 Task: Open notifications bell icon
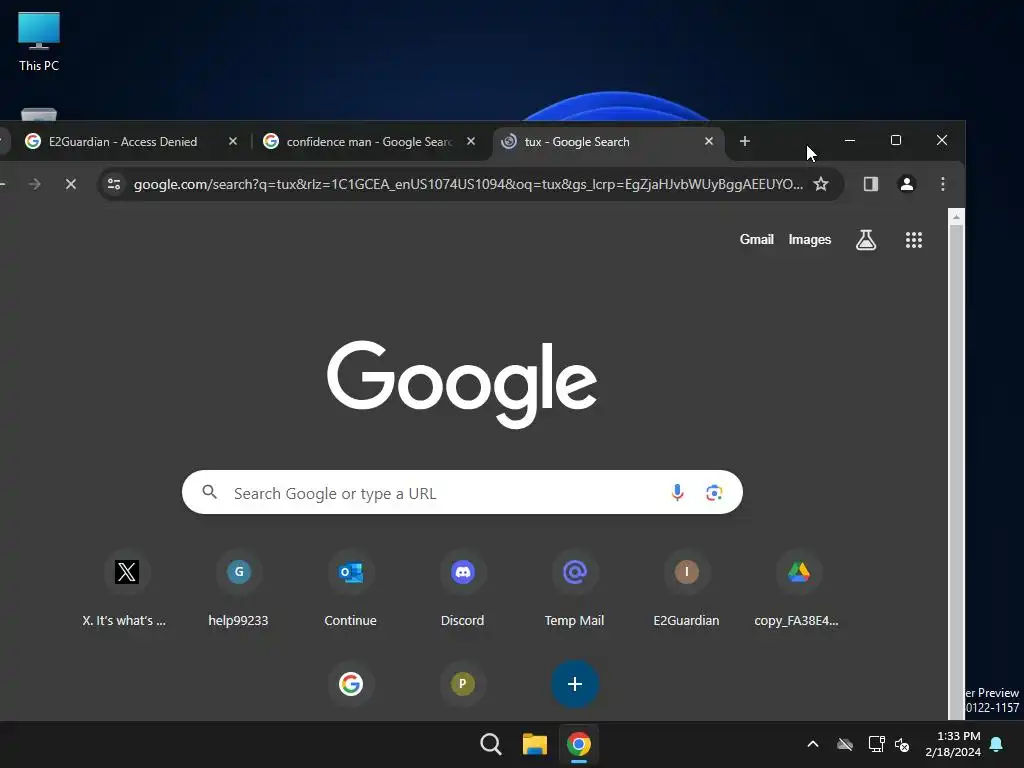click(x=997, y=744)
